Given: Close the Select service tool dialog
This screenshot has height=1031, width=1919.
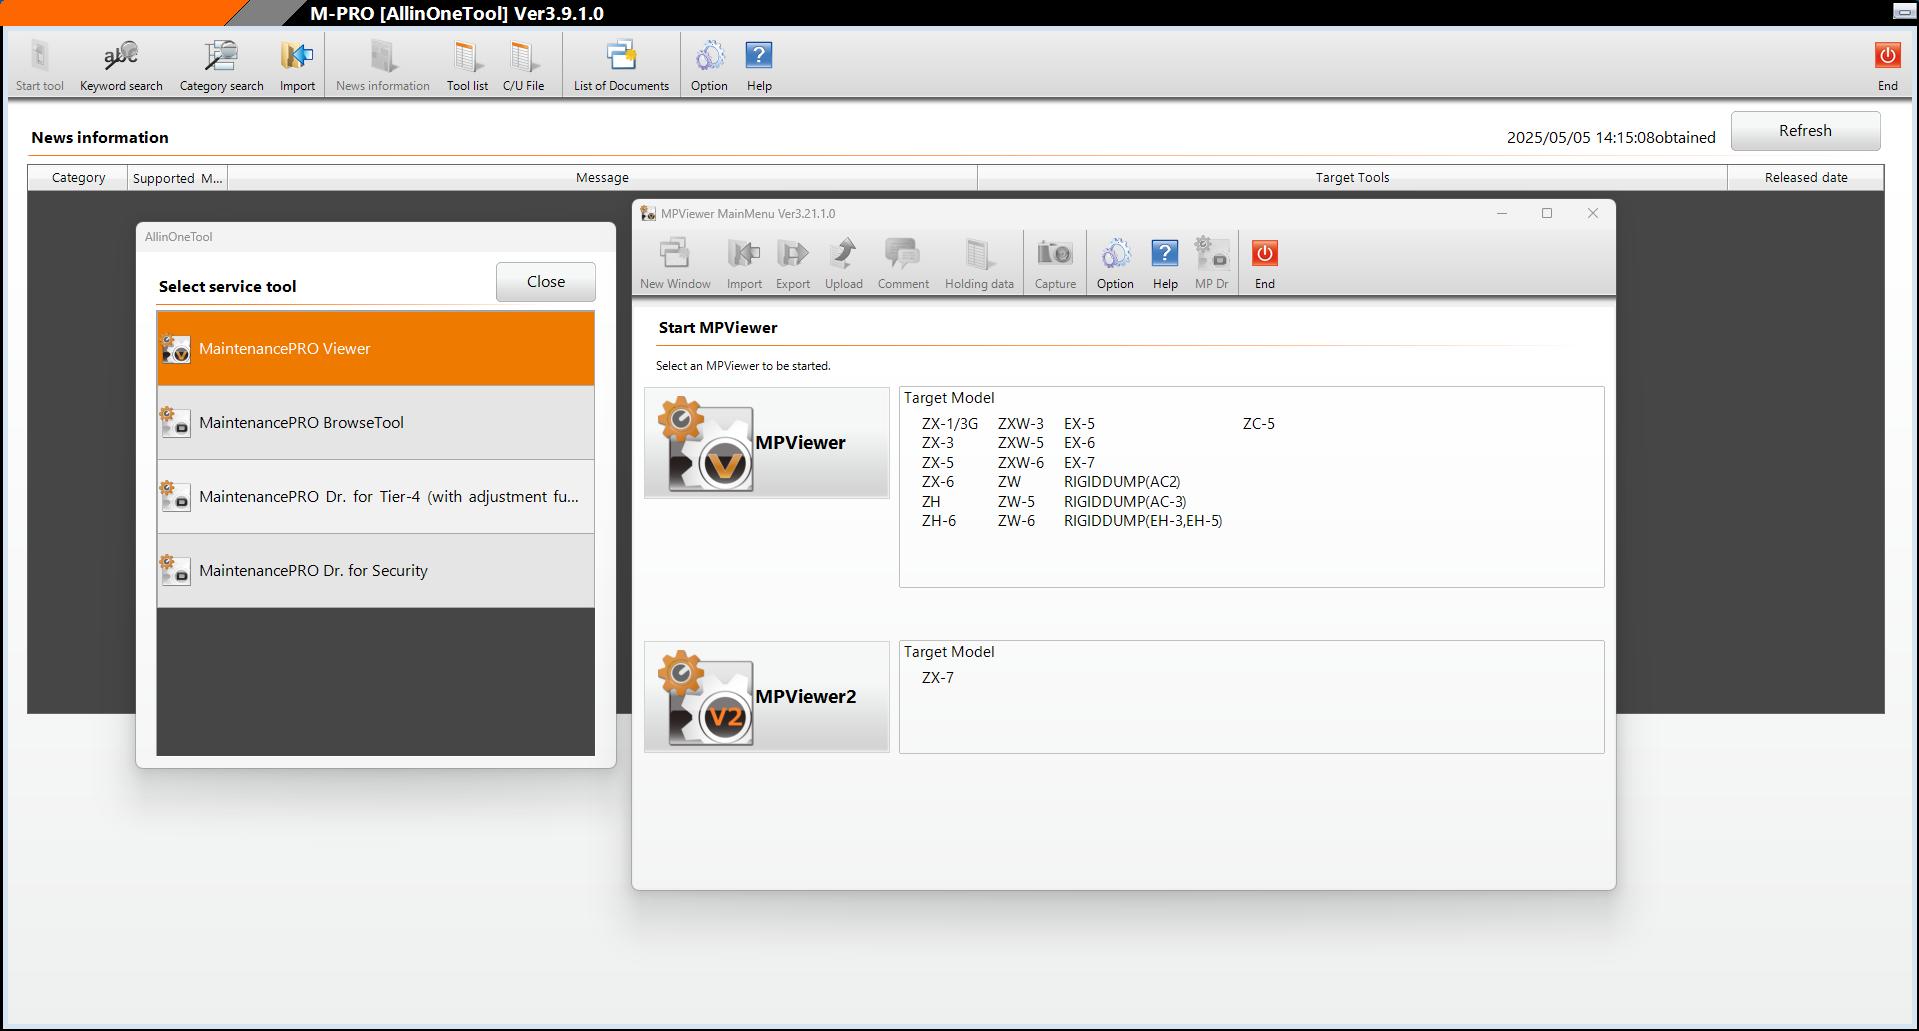Looking at the screenshot, I should pyautogui.click(x=546, y=282).
